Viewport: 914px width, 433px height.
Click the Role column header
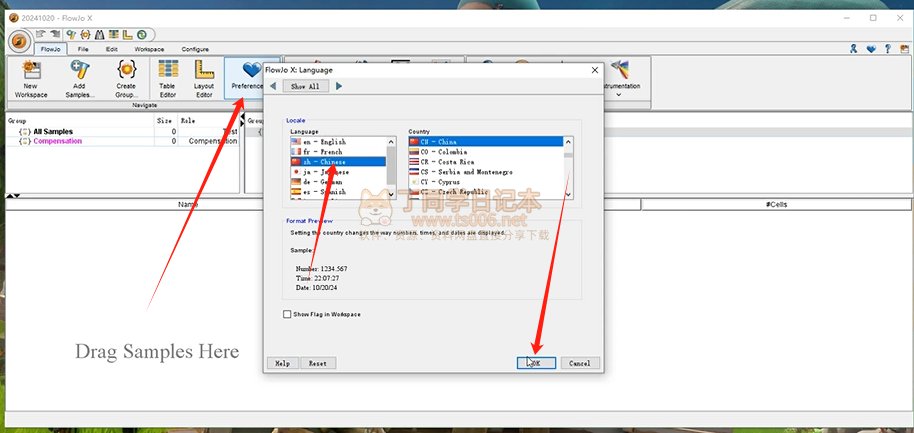coord(208,121)
